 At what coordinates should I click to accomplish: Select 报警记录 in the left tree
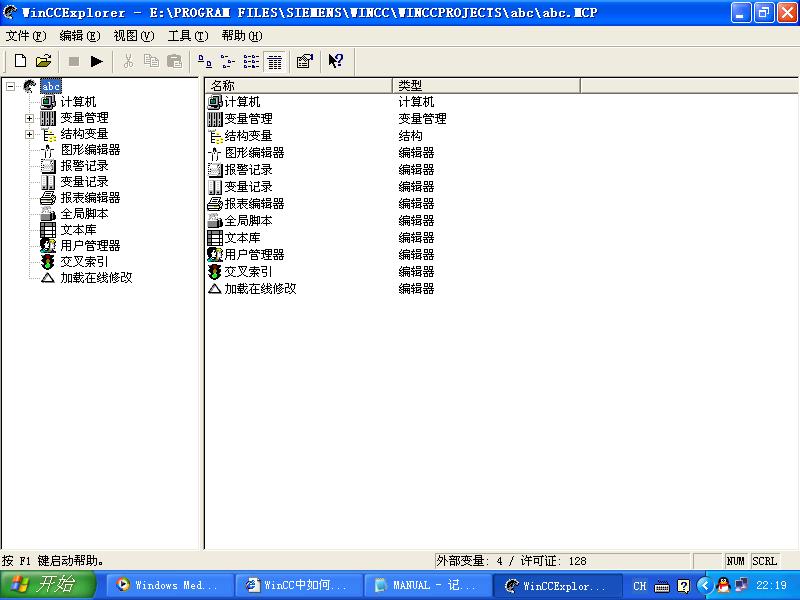84,166
